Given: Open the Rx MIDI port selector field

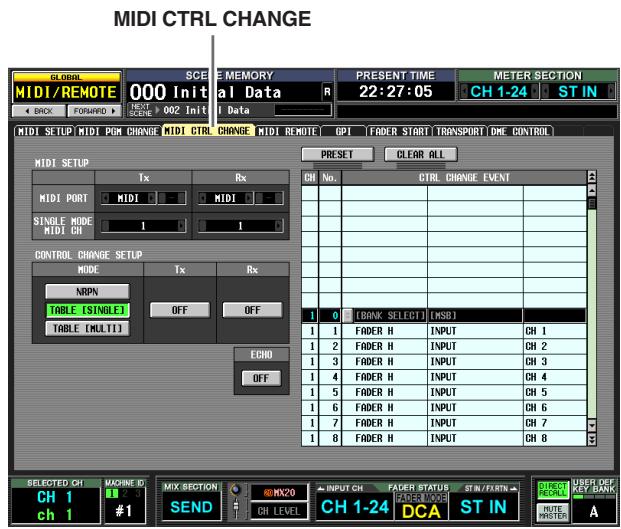Looking at the screenshot, I should point(225,198).
